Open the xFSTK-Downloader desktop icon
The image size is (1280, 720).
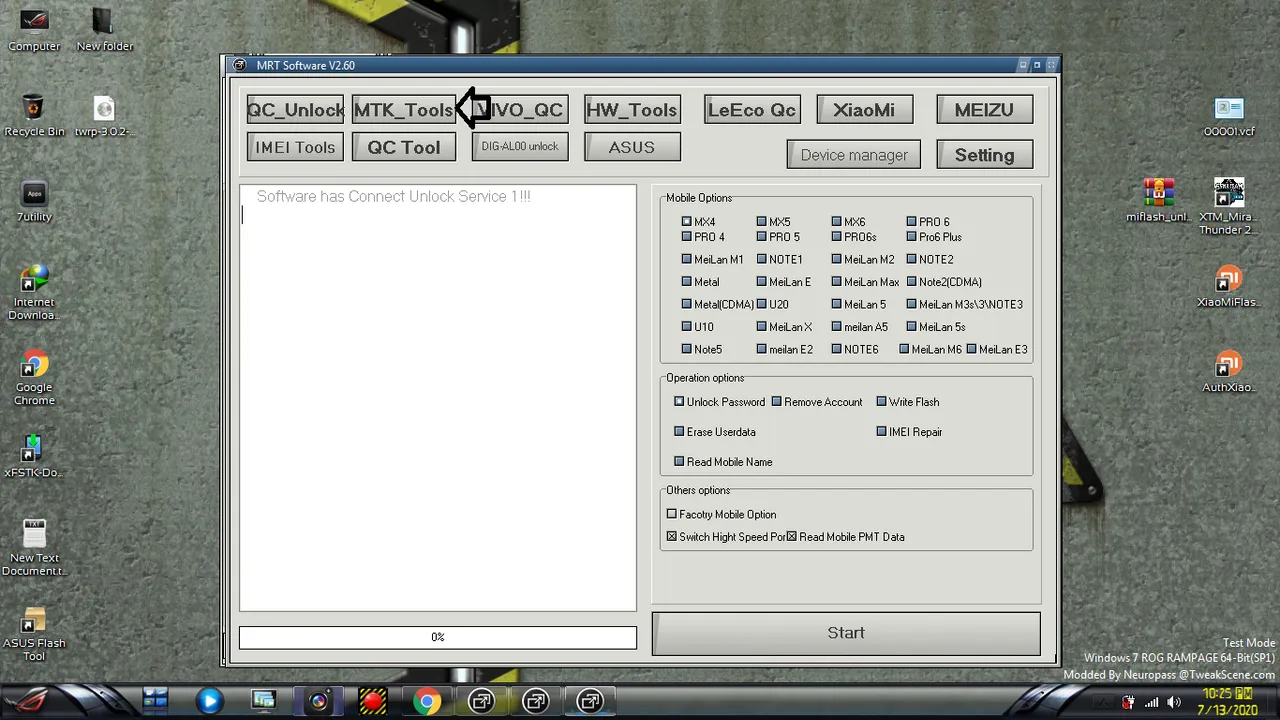[34, 456]
